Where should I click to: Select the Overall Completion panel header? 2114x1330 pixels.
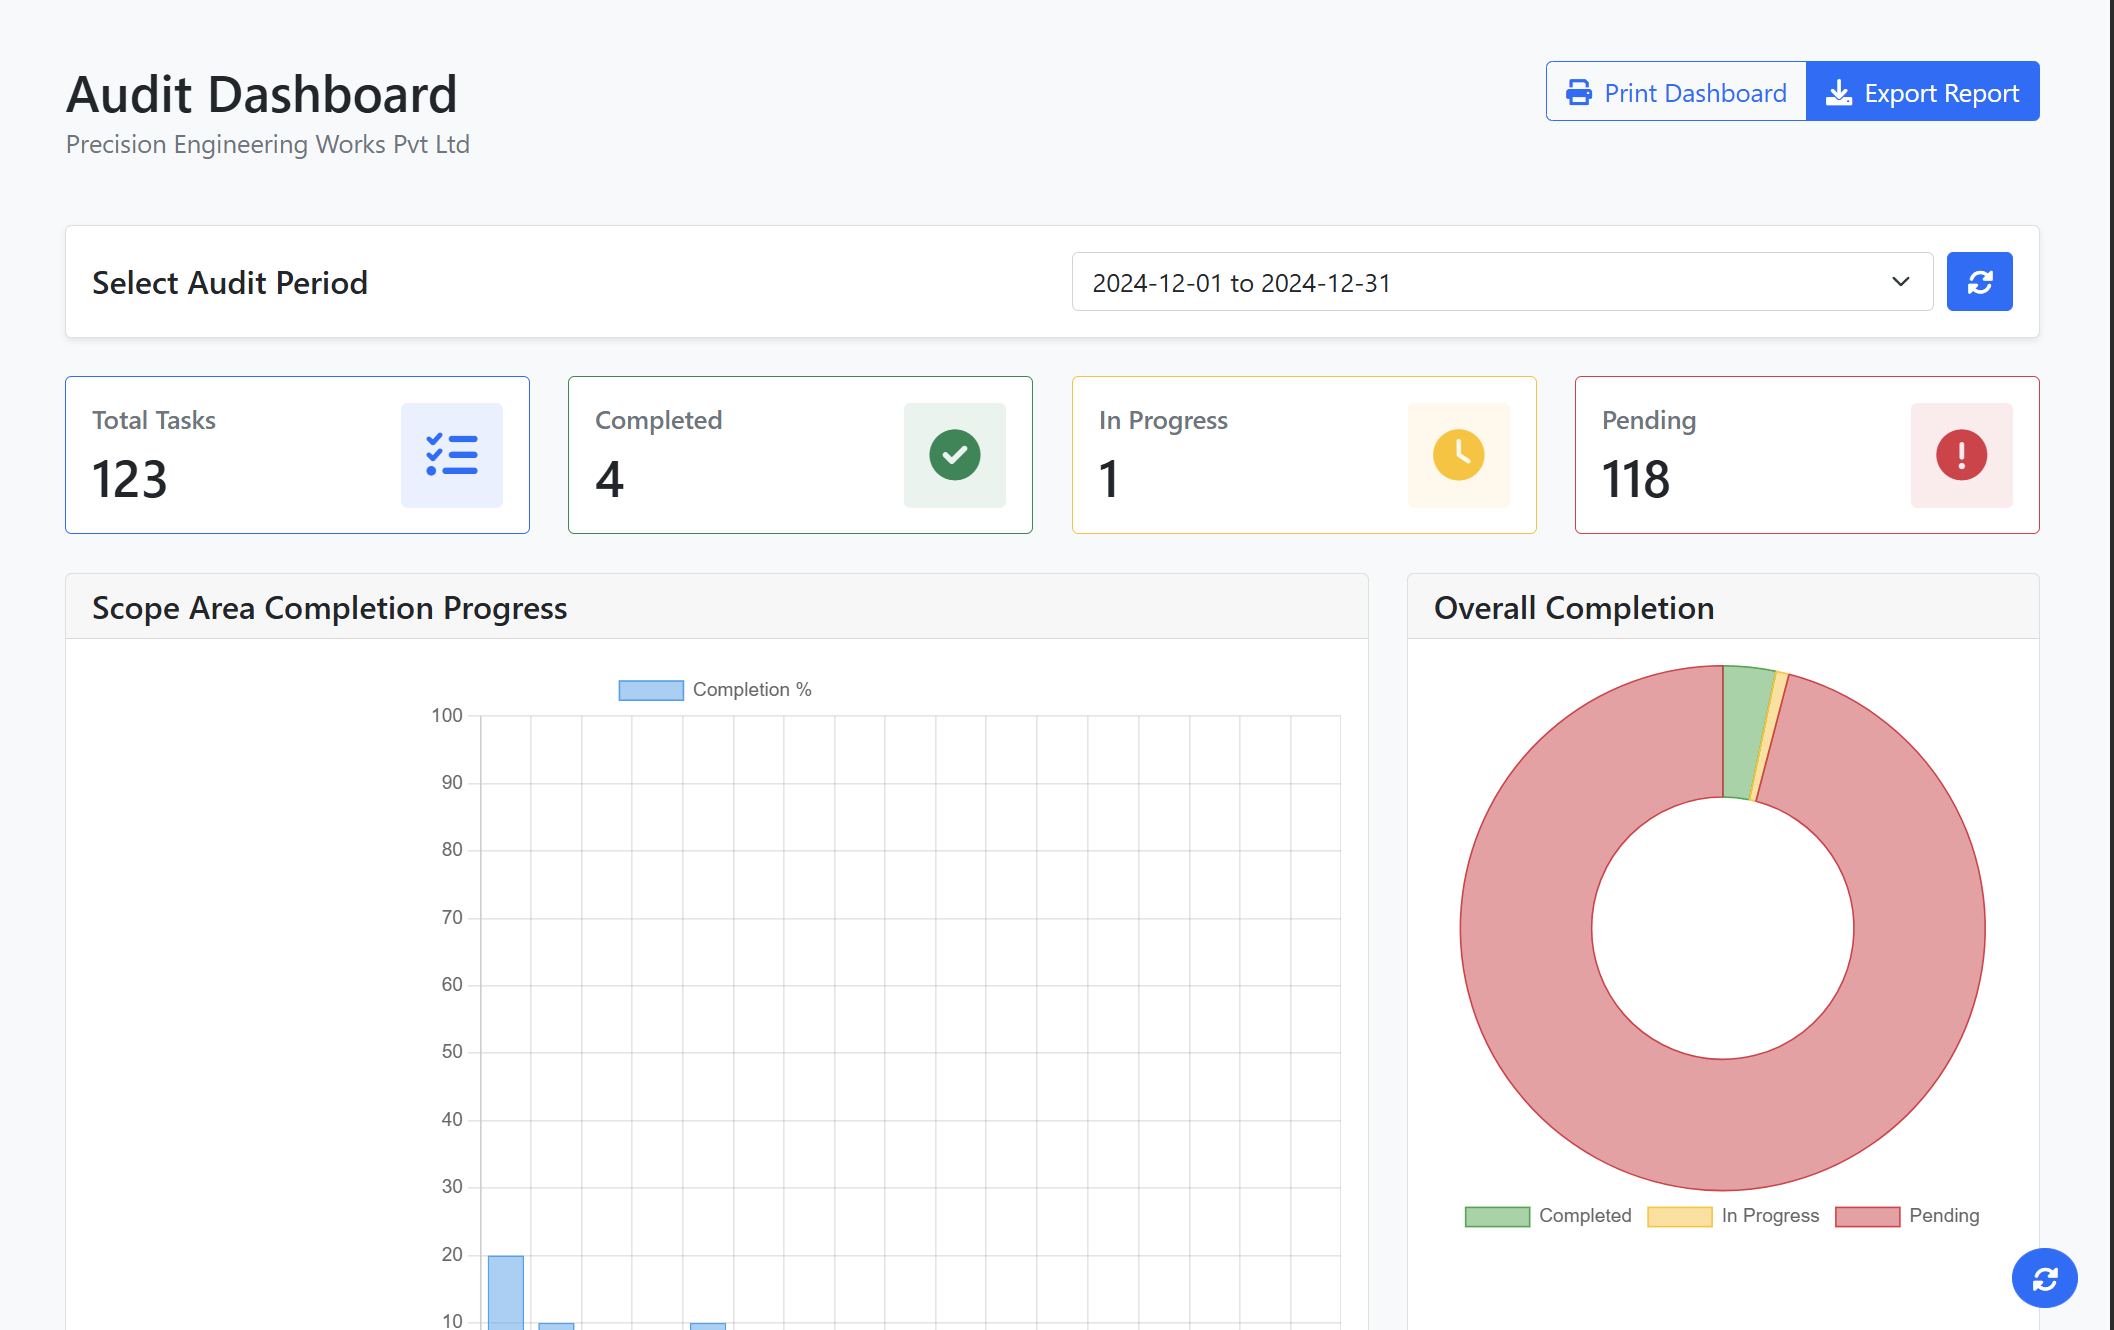1574,607
